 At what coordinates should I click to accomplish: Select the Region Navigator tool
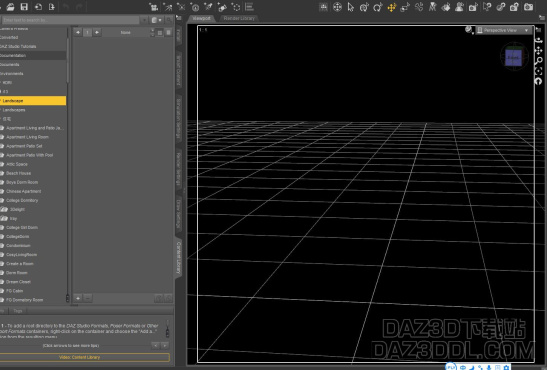460,7
